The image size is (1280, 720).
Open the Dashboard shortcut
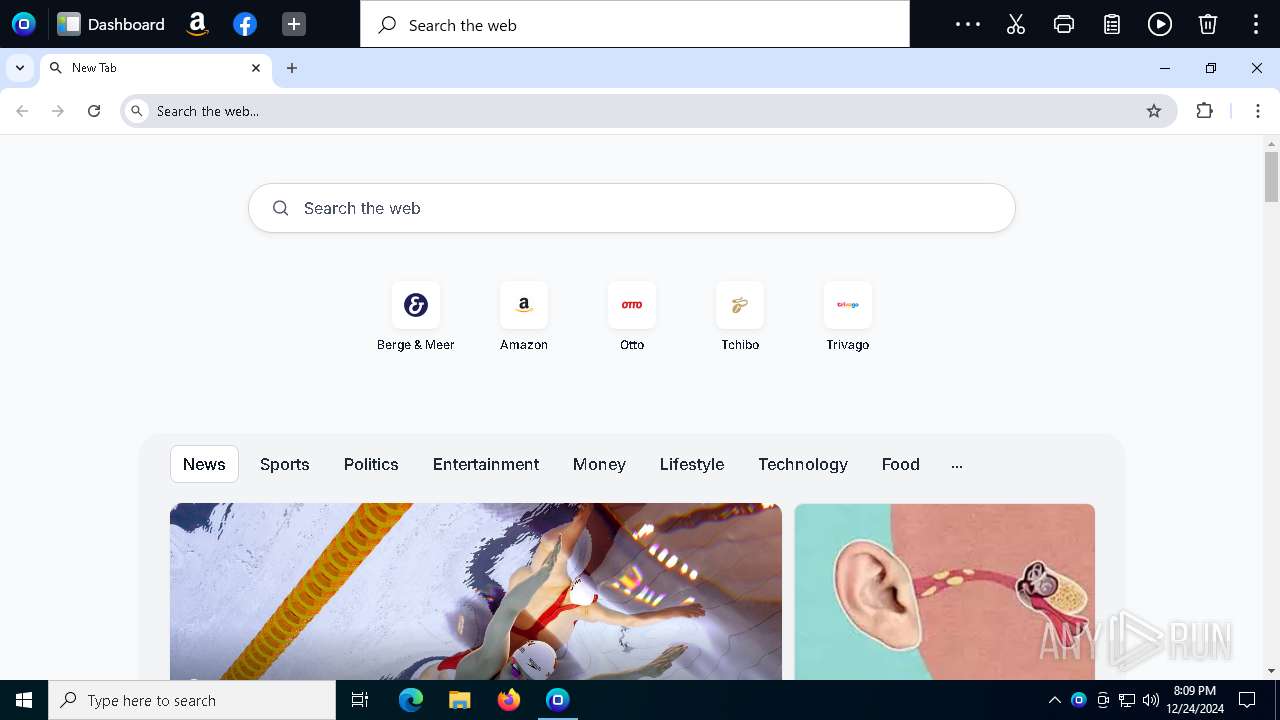[x=111, y=24]
